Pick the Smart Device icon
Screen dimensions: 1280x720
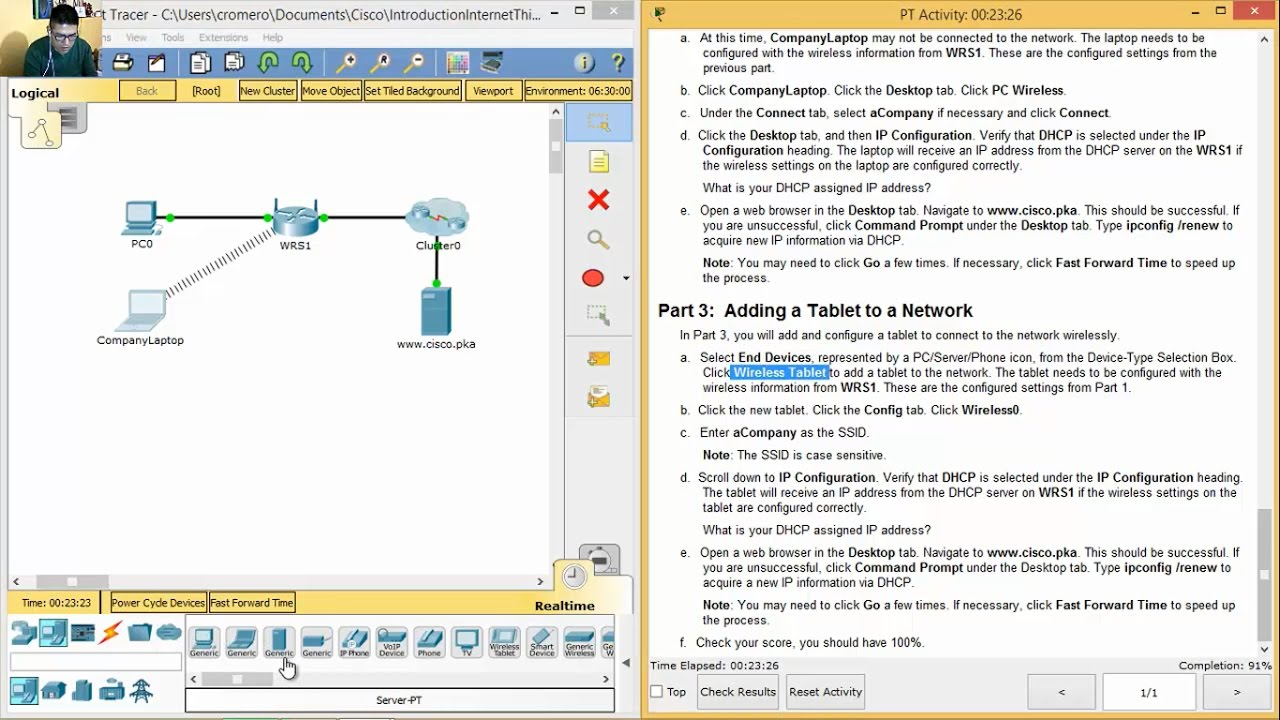click(542, 642)
